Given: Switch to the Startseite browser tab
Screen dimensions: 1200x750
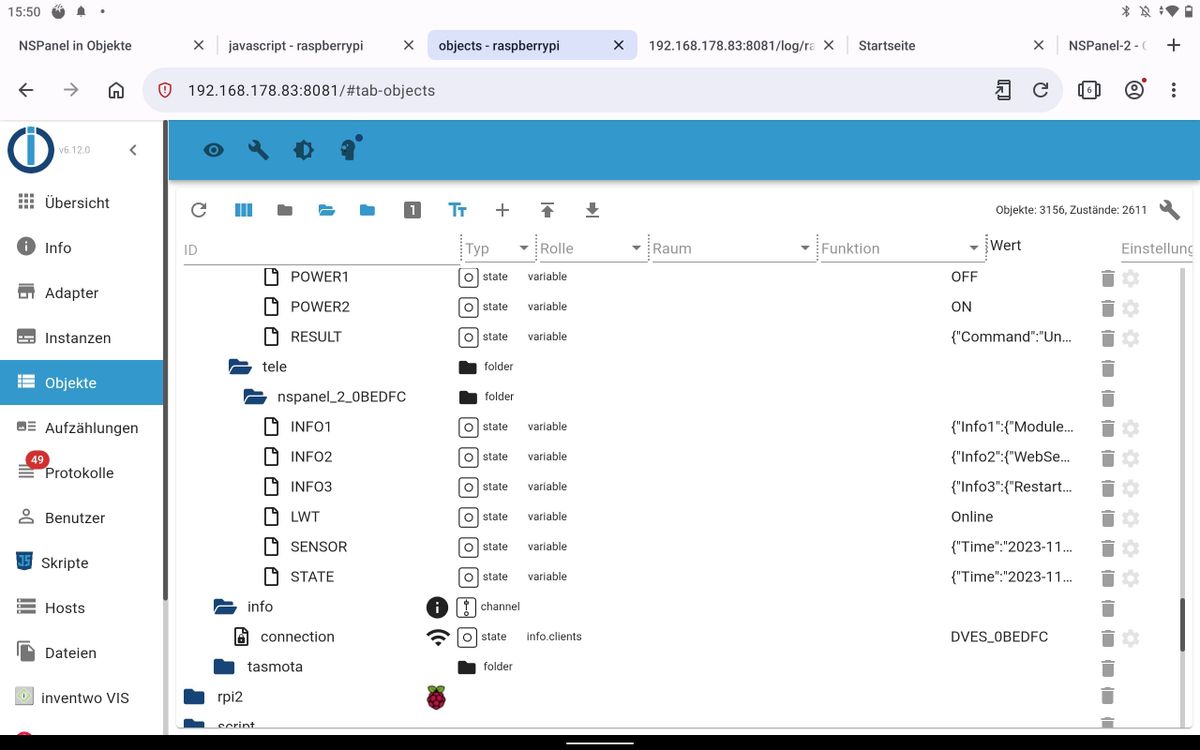Looking at the screenshot, I should (887, 46).
